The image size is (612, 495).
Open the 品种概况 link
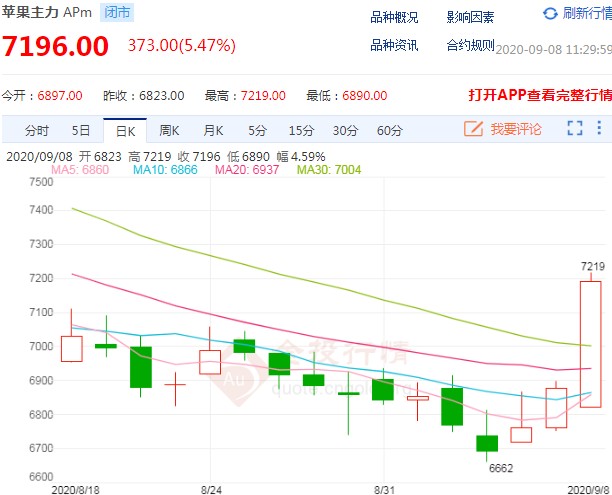coord(394,18)
